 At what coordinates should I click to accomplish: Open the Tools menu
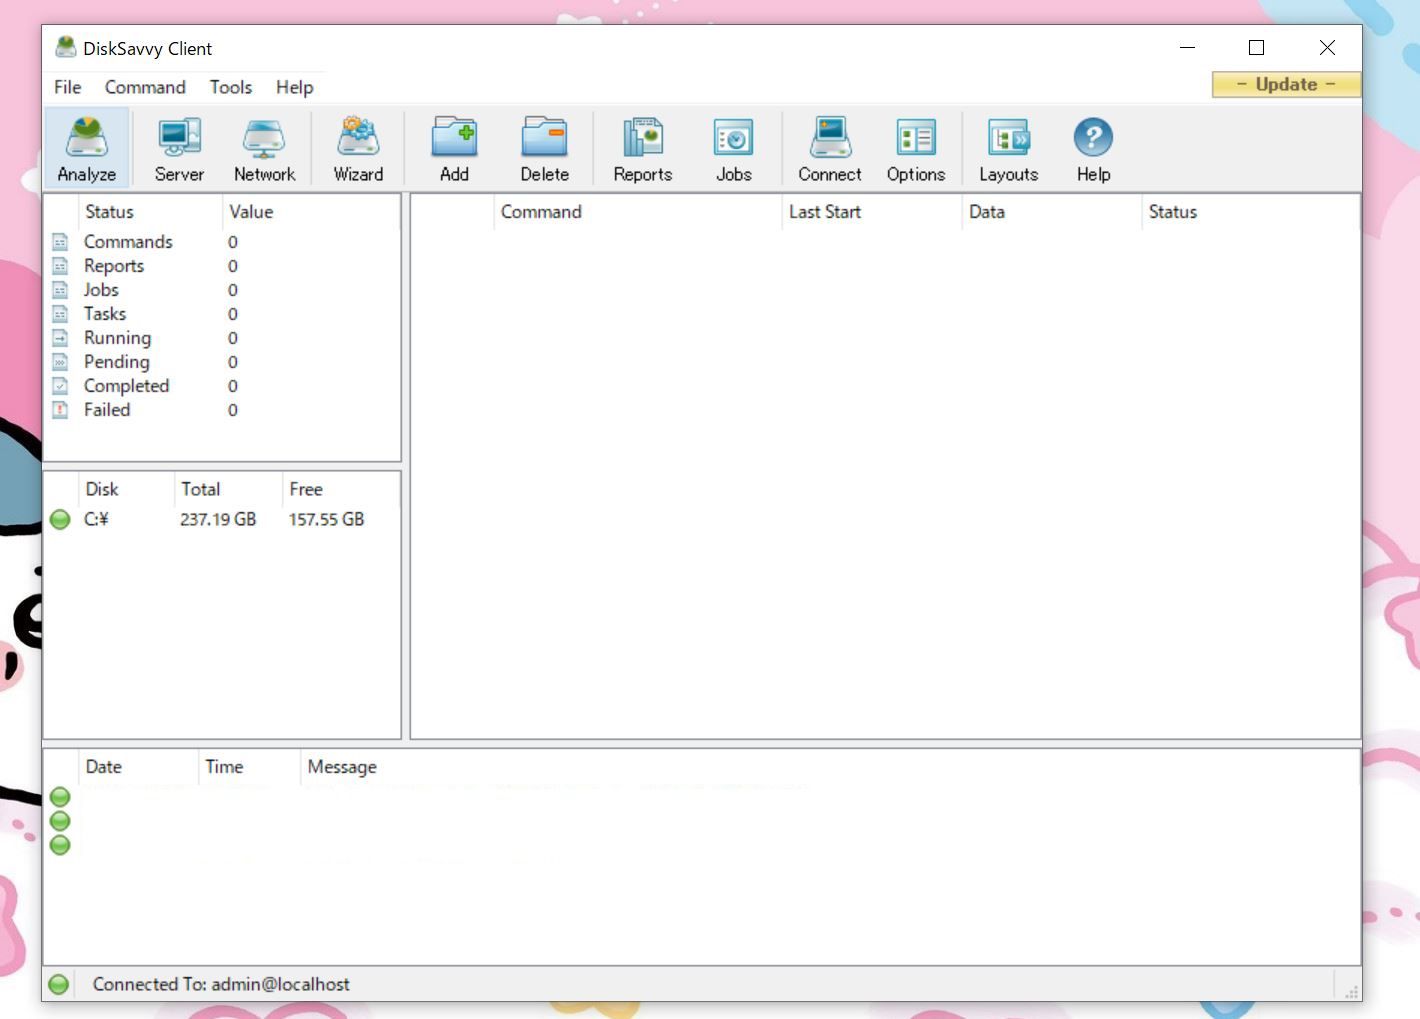click(230, 87)
